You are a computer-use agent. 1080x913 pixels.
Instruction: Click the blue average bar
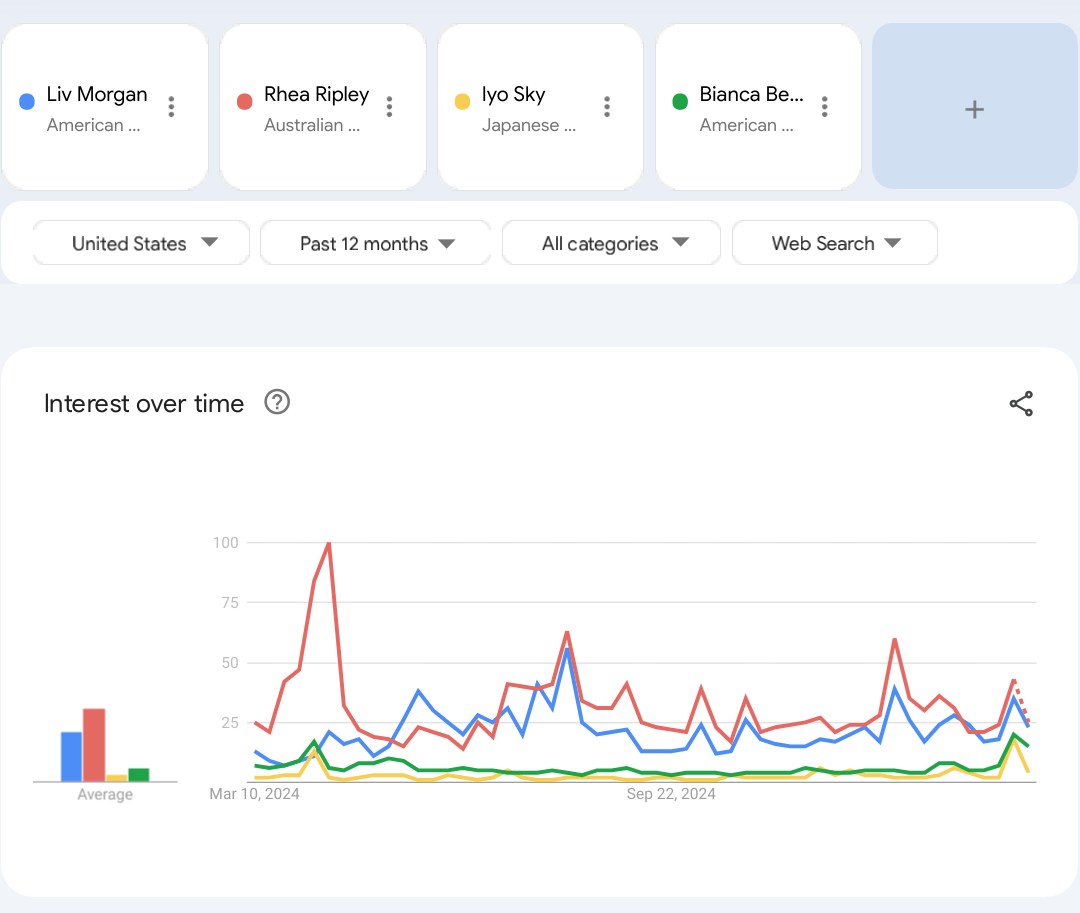pos(72,757)
